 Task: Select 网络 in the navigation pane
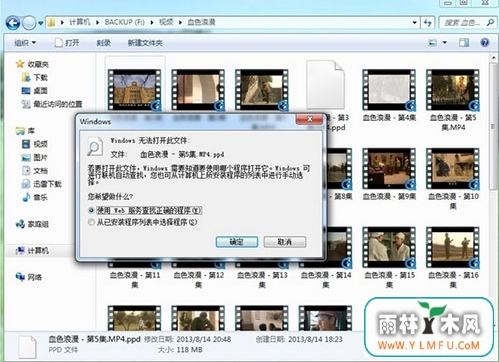(x=29, y=277)
